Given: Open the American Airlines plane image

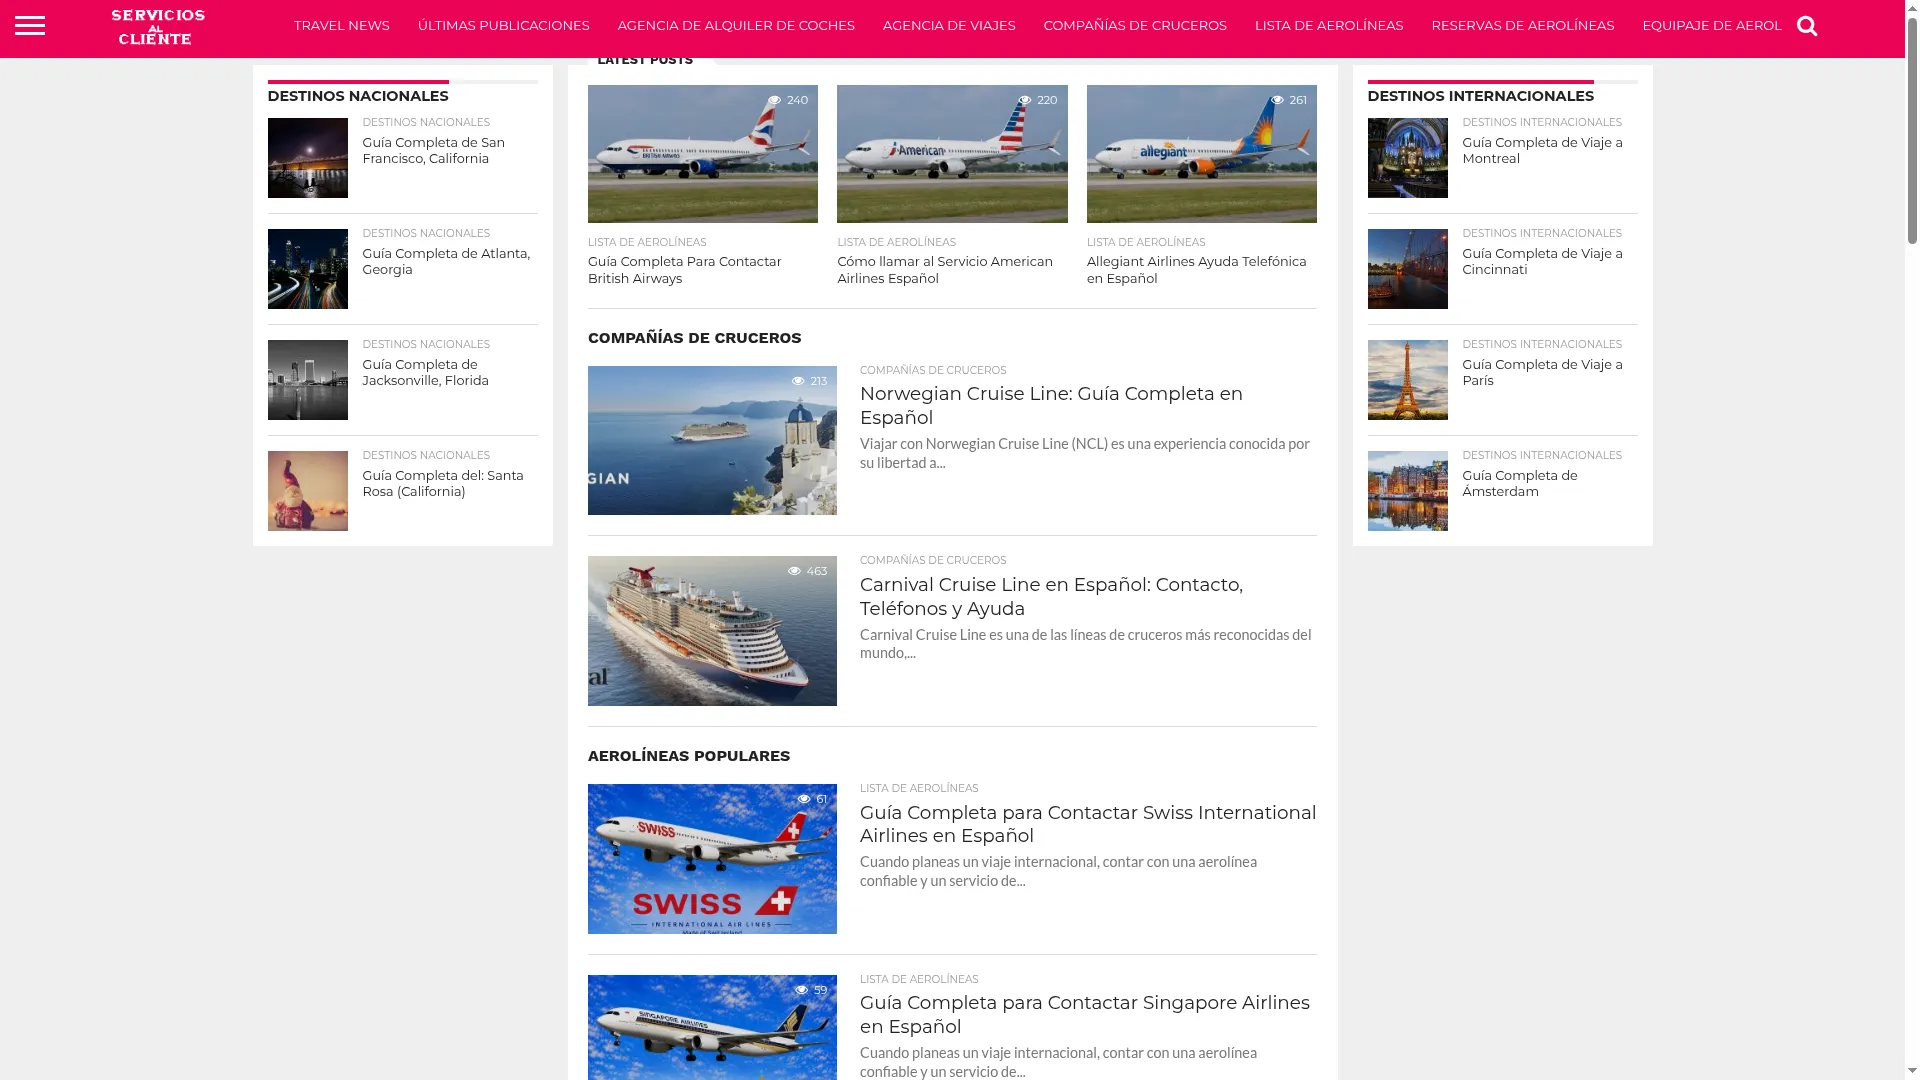Looking at the screenshot, I should pyautogui.click(x=952, y=154).
